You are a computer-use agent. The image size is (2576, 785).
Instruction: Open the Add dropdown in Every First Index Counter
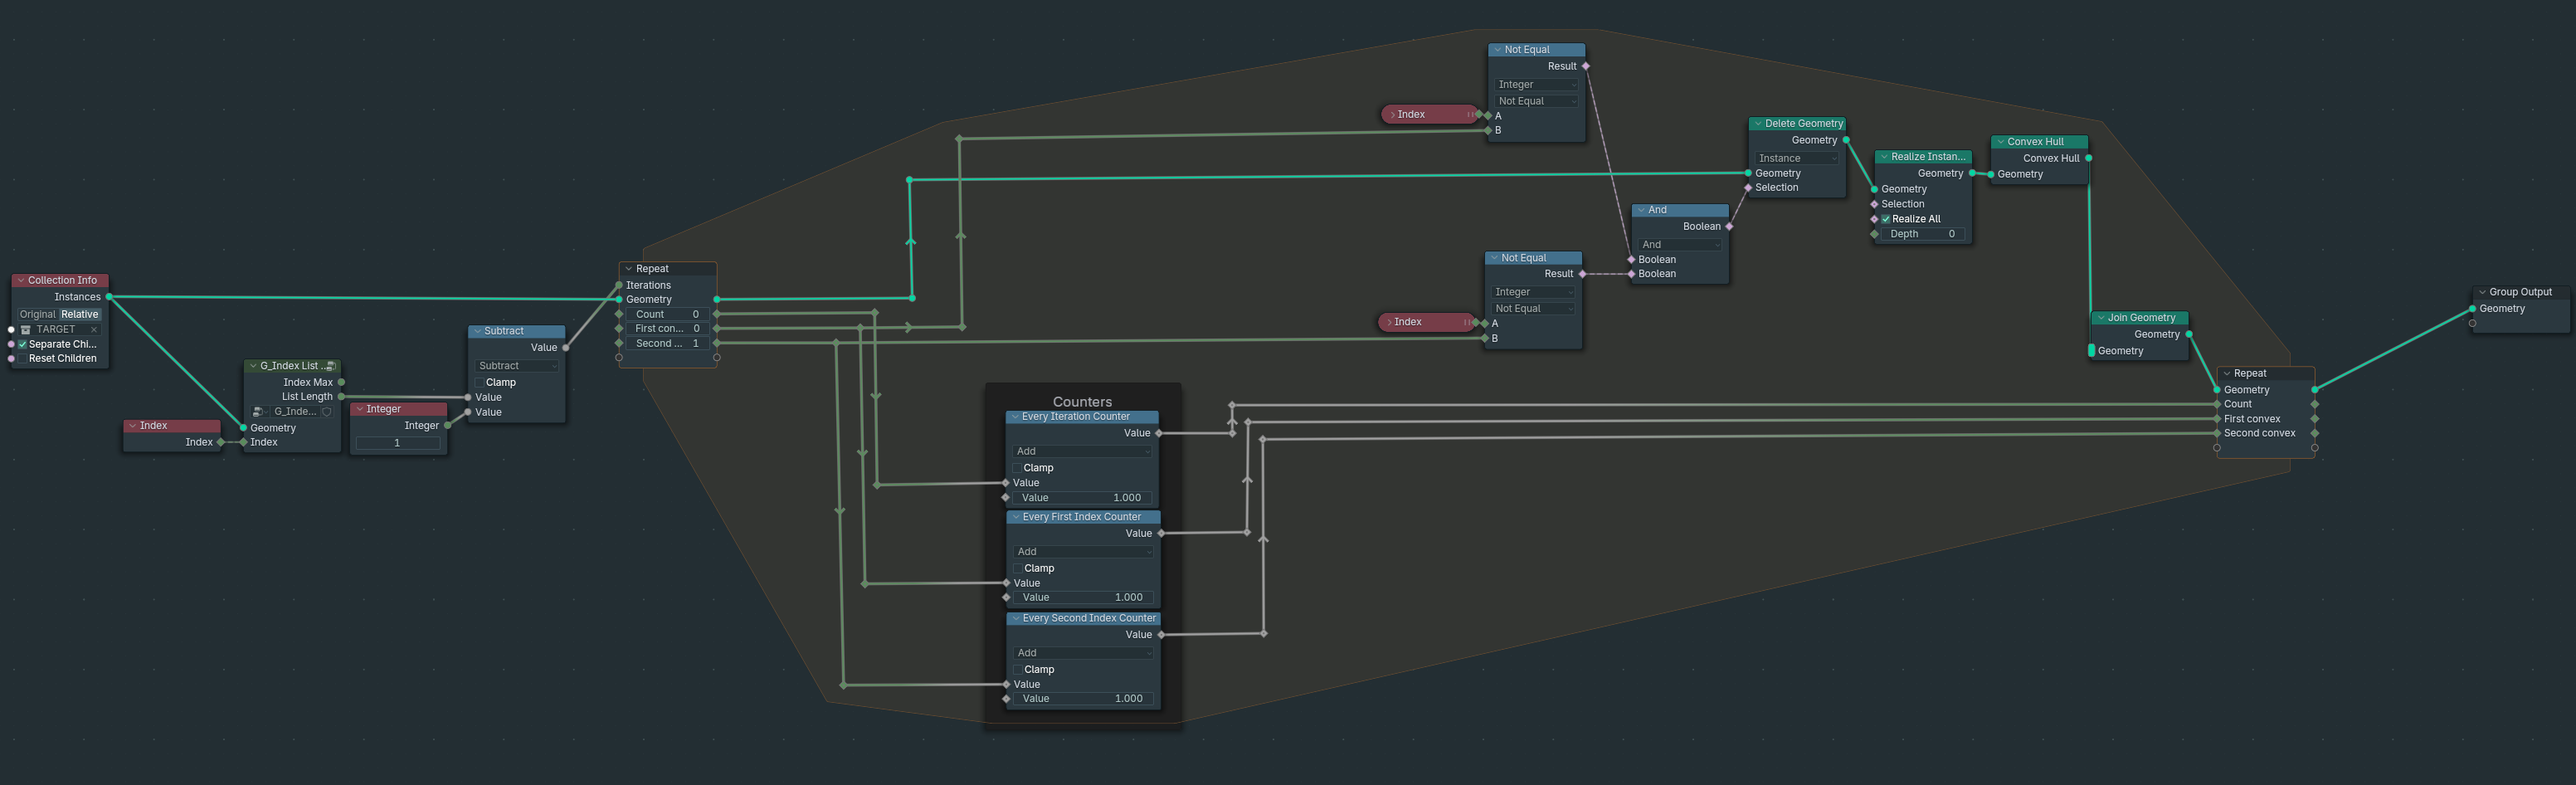[x=1083, y=552]
